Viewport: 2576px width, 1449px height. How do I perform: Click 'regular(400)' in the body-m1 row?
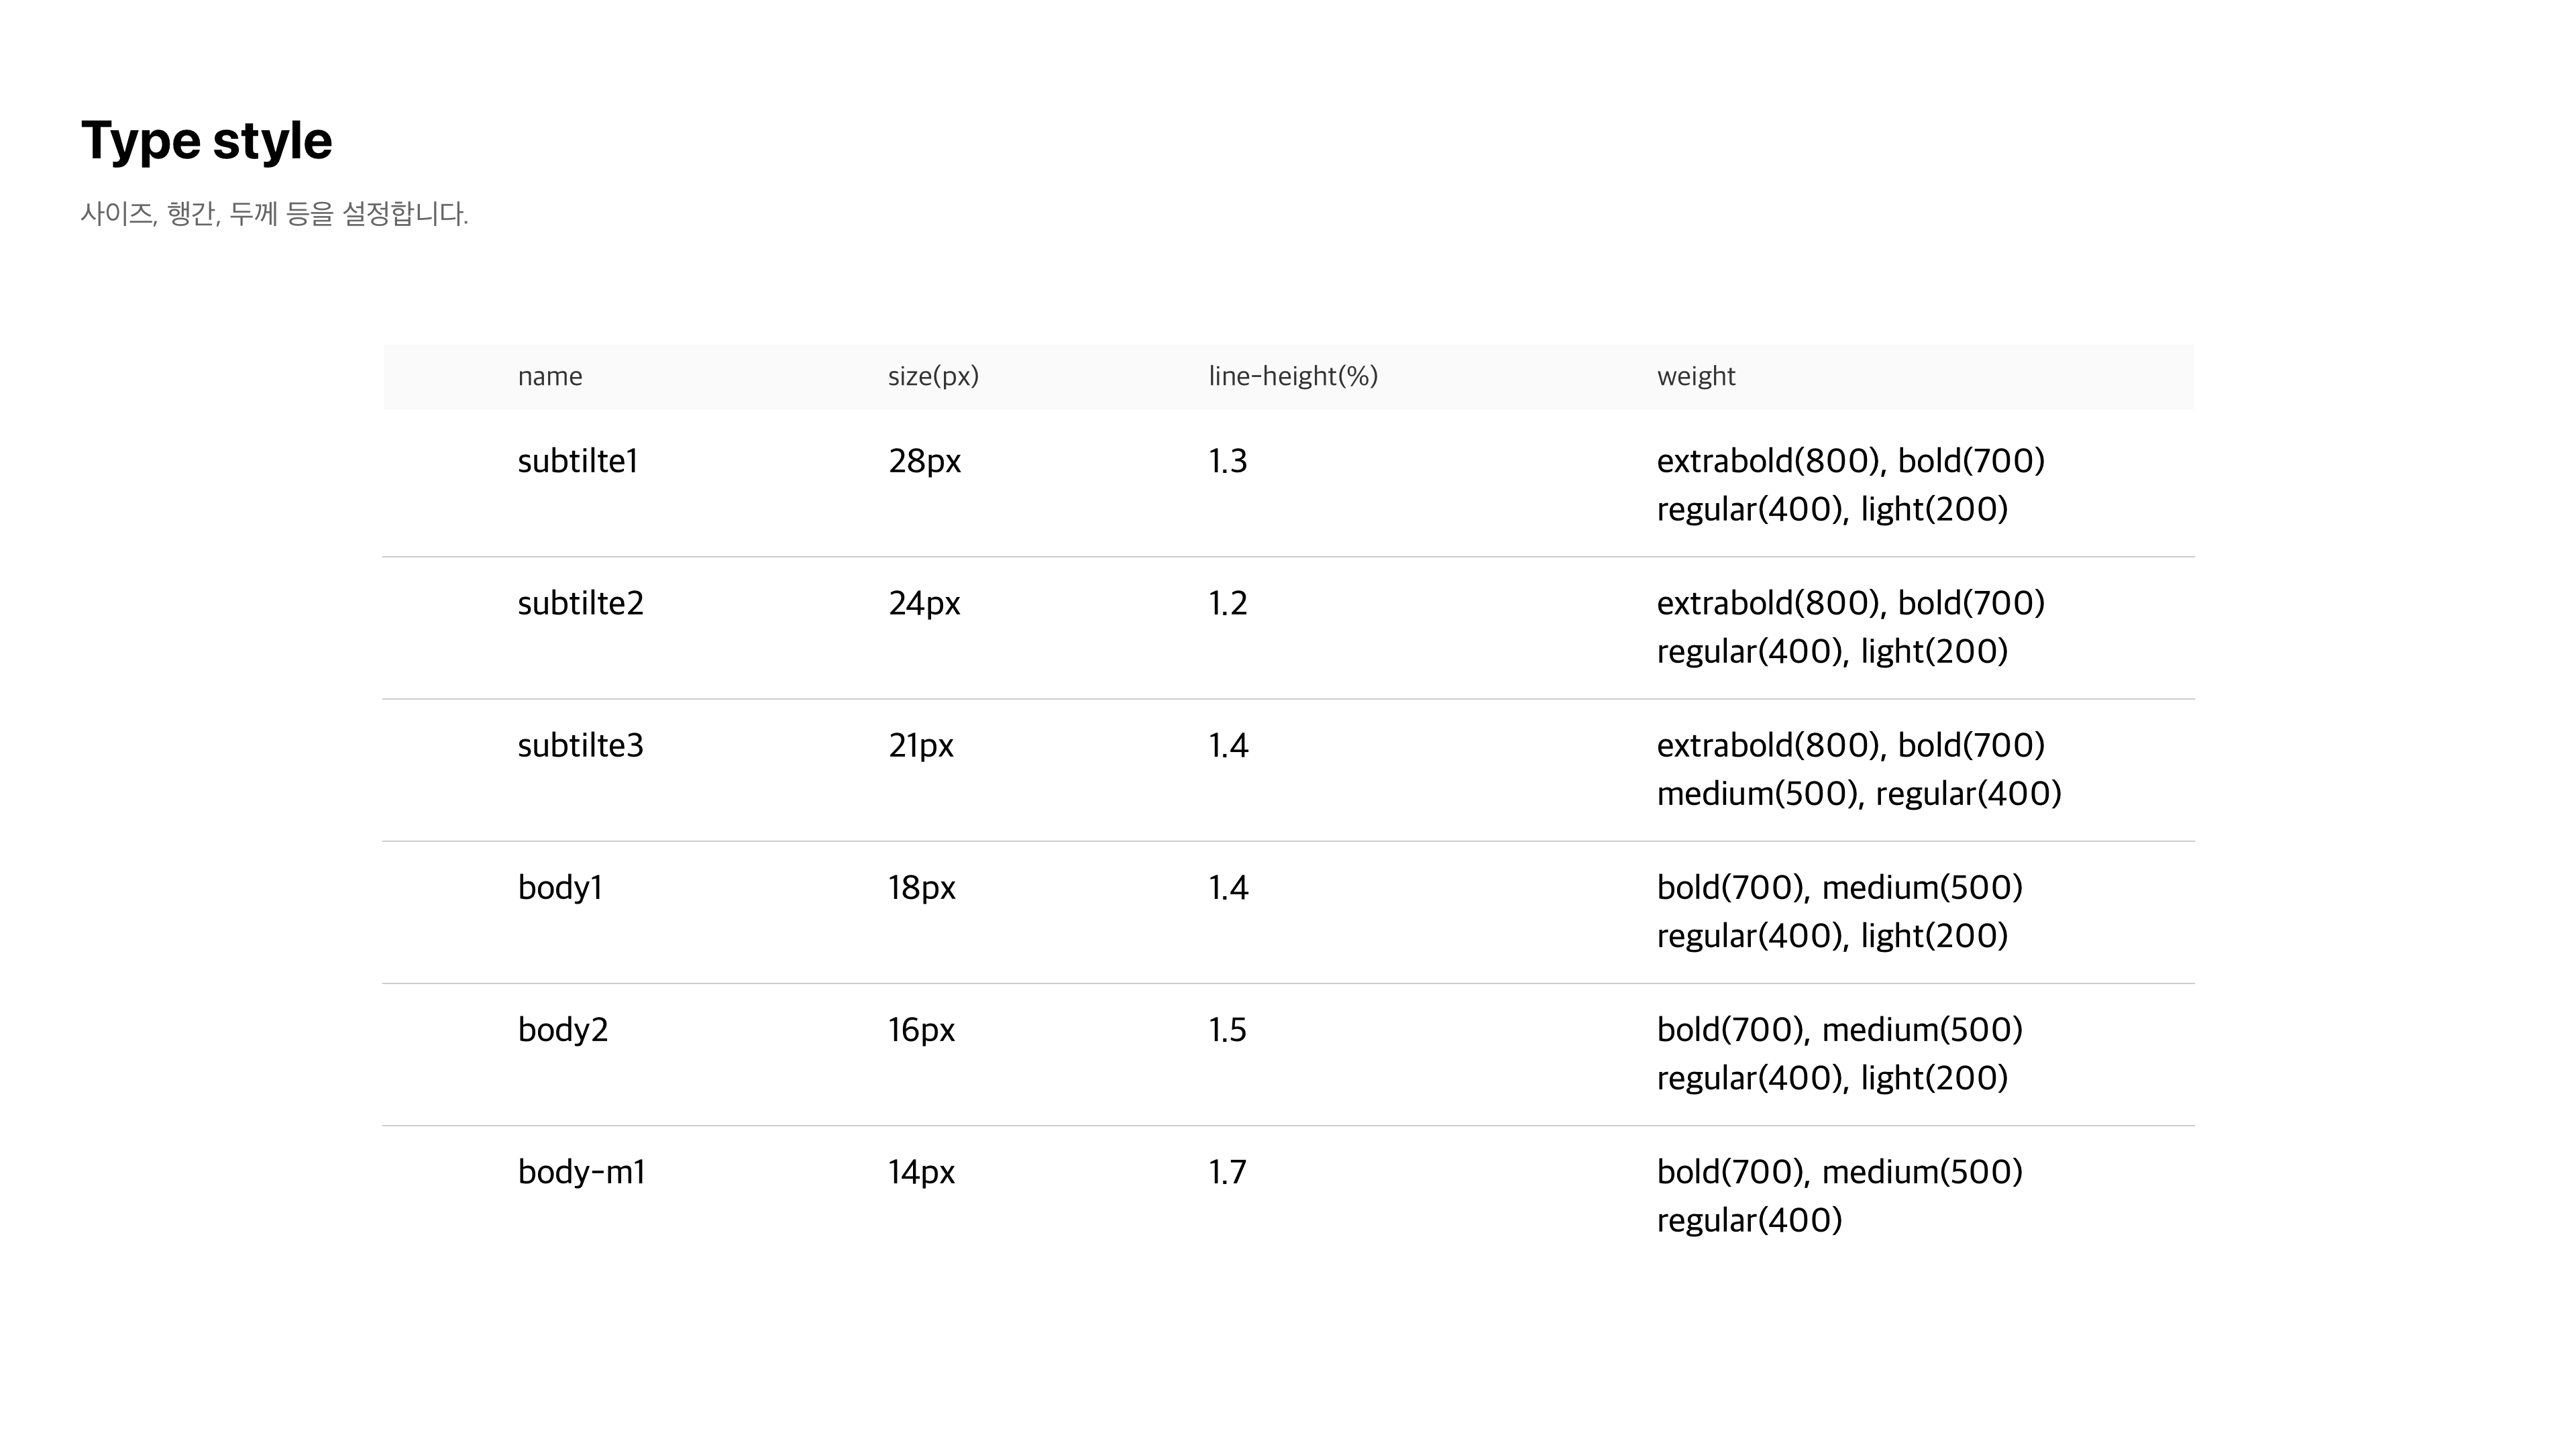[x=1749, y=1220]
